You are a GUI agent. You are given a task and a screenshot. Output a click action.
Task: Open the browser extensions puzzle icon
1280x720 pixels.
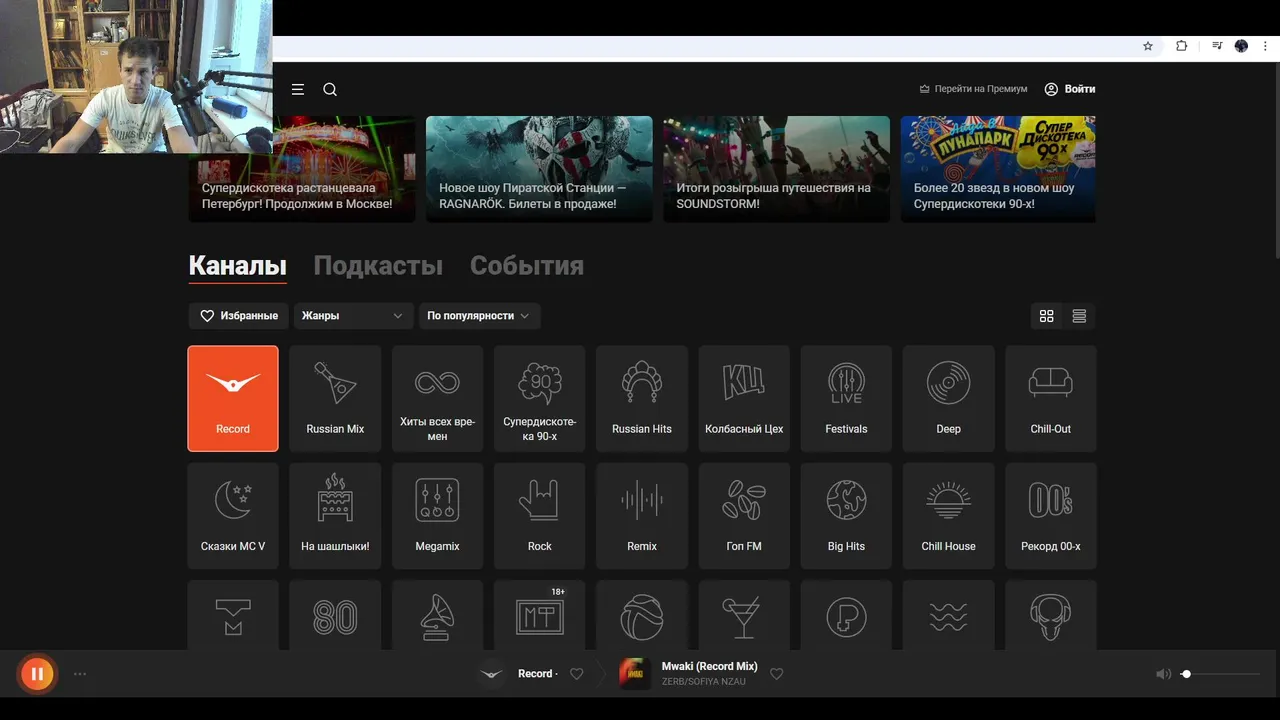pyautogui.click(x=1181, y=46)
